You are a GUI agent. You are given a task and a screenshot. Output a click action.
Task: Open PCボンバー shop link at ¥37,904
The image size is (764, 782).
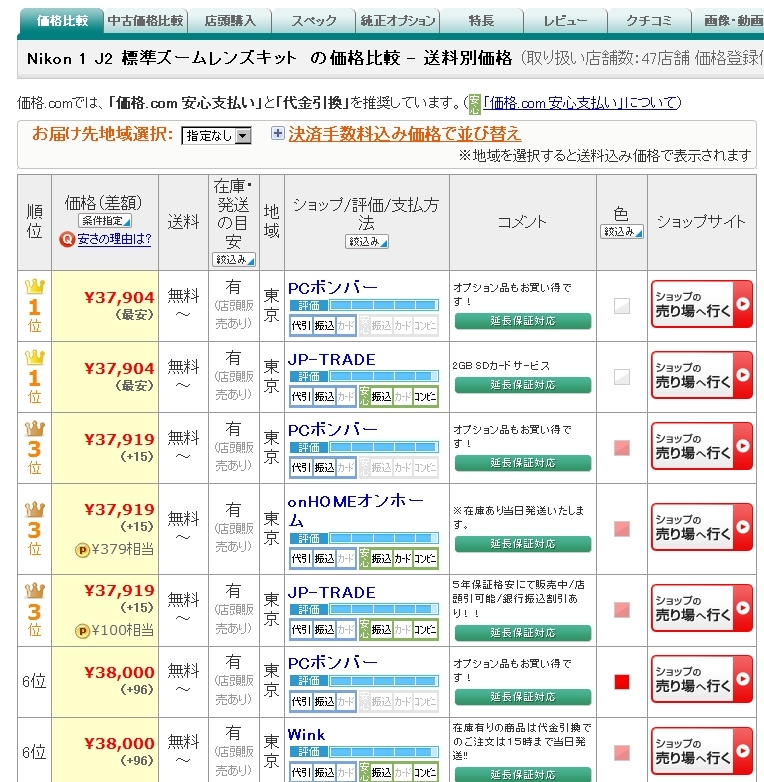pyautogui.click(x=333, y=288)
